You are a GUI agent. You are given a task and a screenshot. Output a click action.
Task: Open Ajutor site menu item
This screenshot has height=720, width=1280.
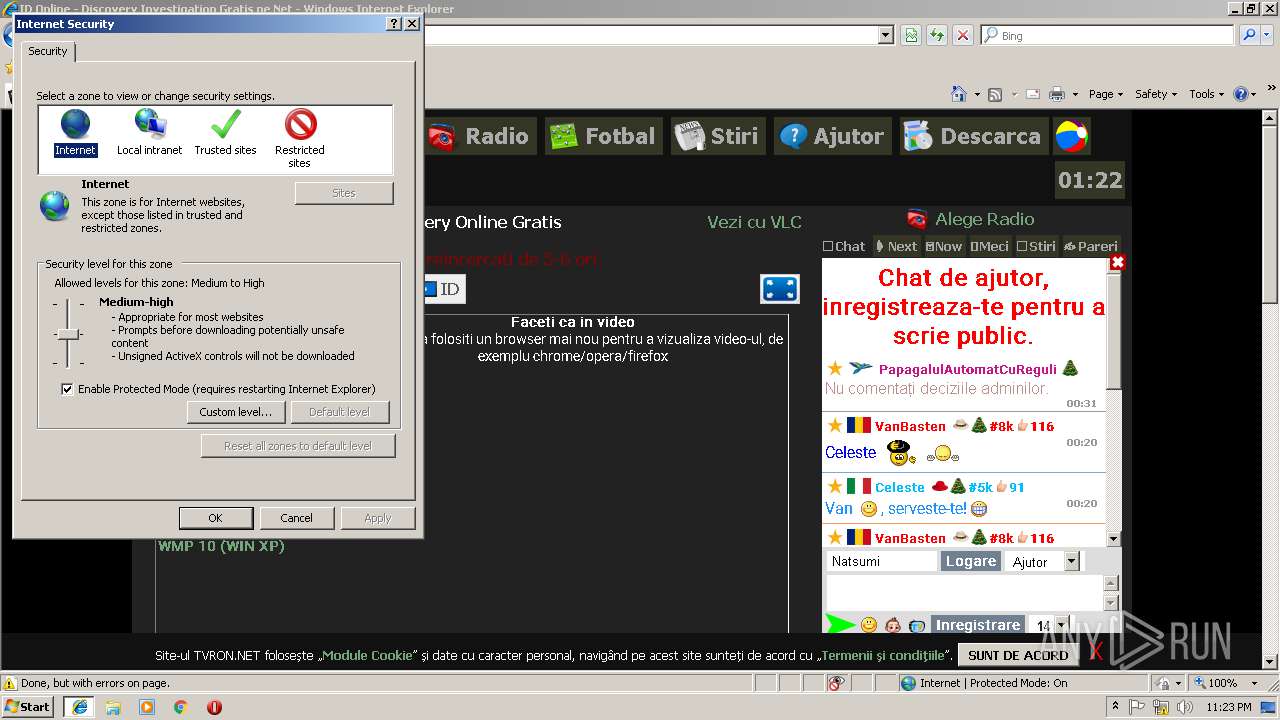832,136
